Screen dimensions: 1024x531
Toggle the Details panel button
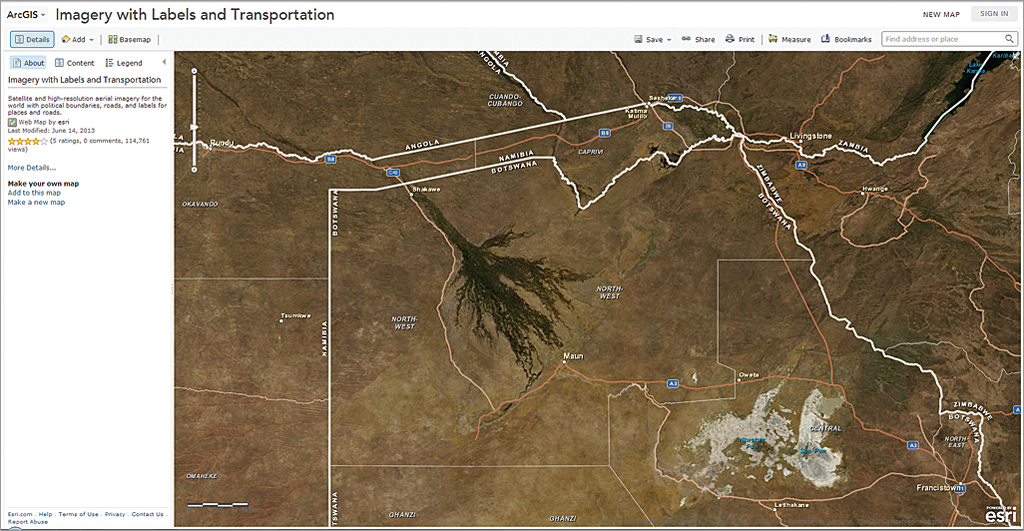[32, 39]
